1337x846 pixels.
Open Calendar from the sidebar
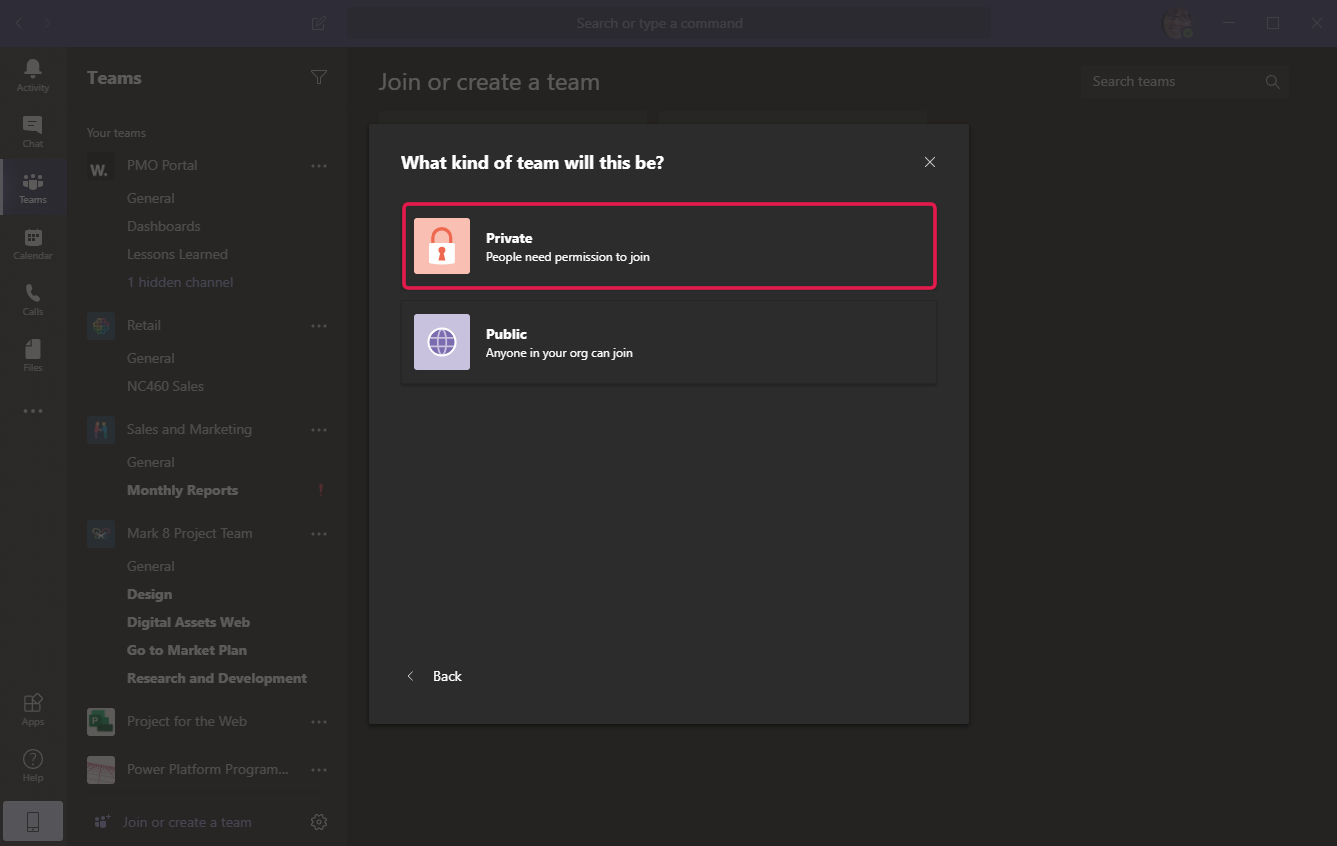[x=33, y=243]
